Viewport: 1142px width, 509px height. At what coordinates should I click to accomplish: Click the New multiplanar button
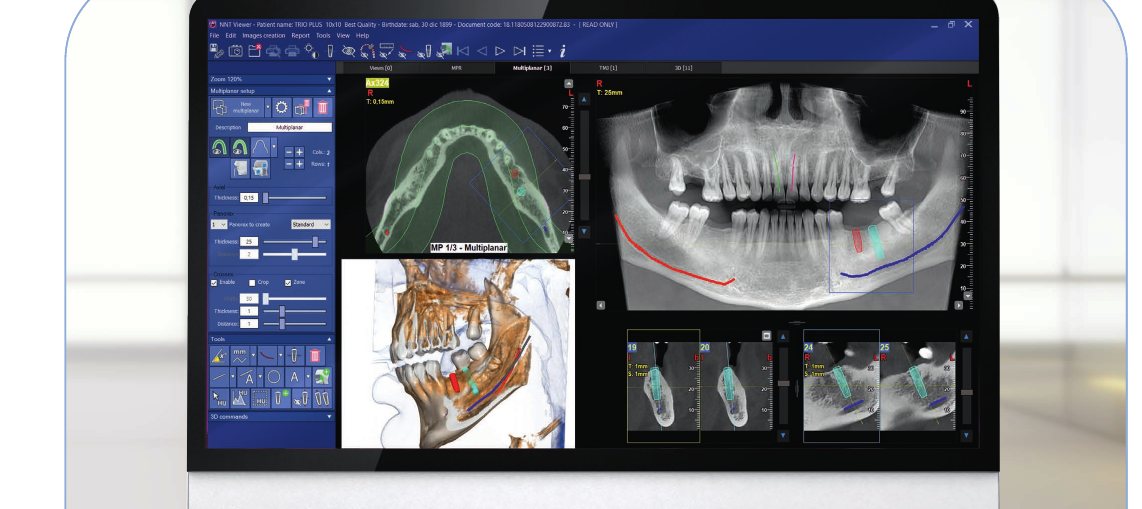(237, 107)
